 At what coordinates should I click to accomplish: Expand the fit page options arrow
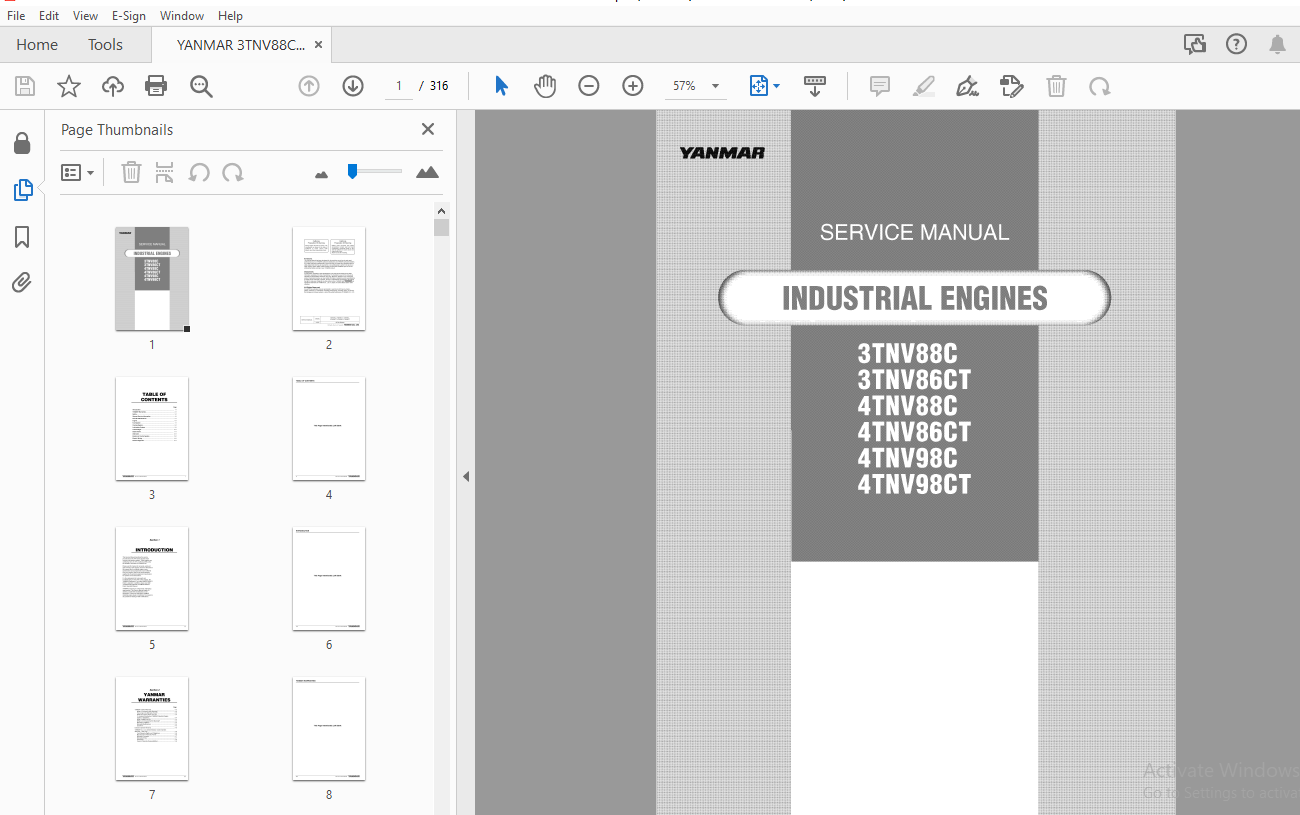click(x=777, y=86)
